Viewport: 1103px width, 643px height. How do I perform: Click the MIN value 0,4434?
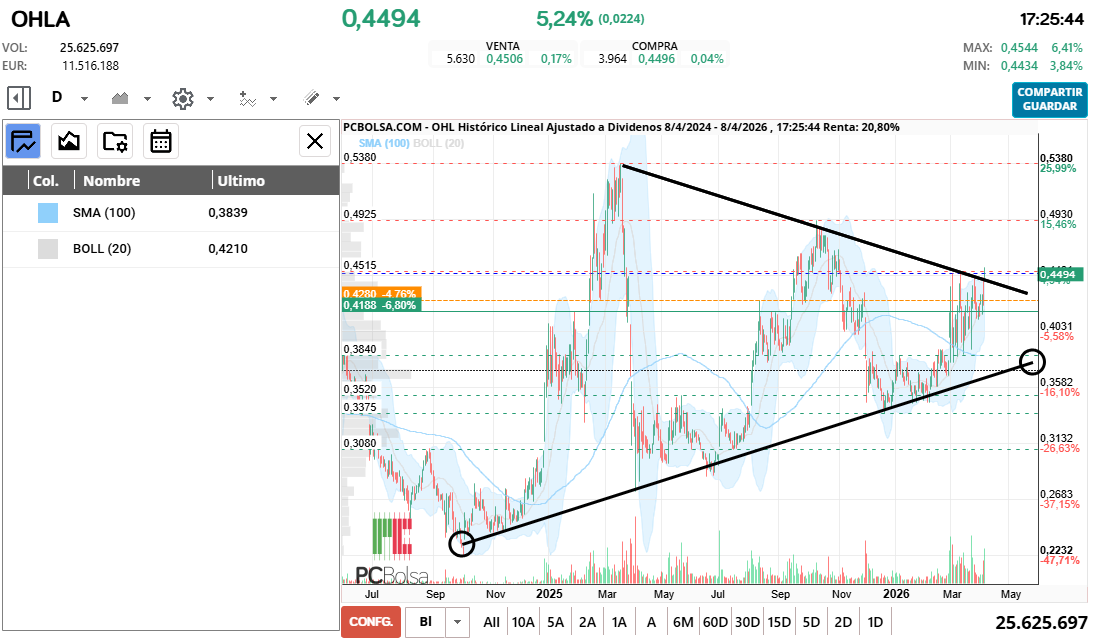1019,66
